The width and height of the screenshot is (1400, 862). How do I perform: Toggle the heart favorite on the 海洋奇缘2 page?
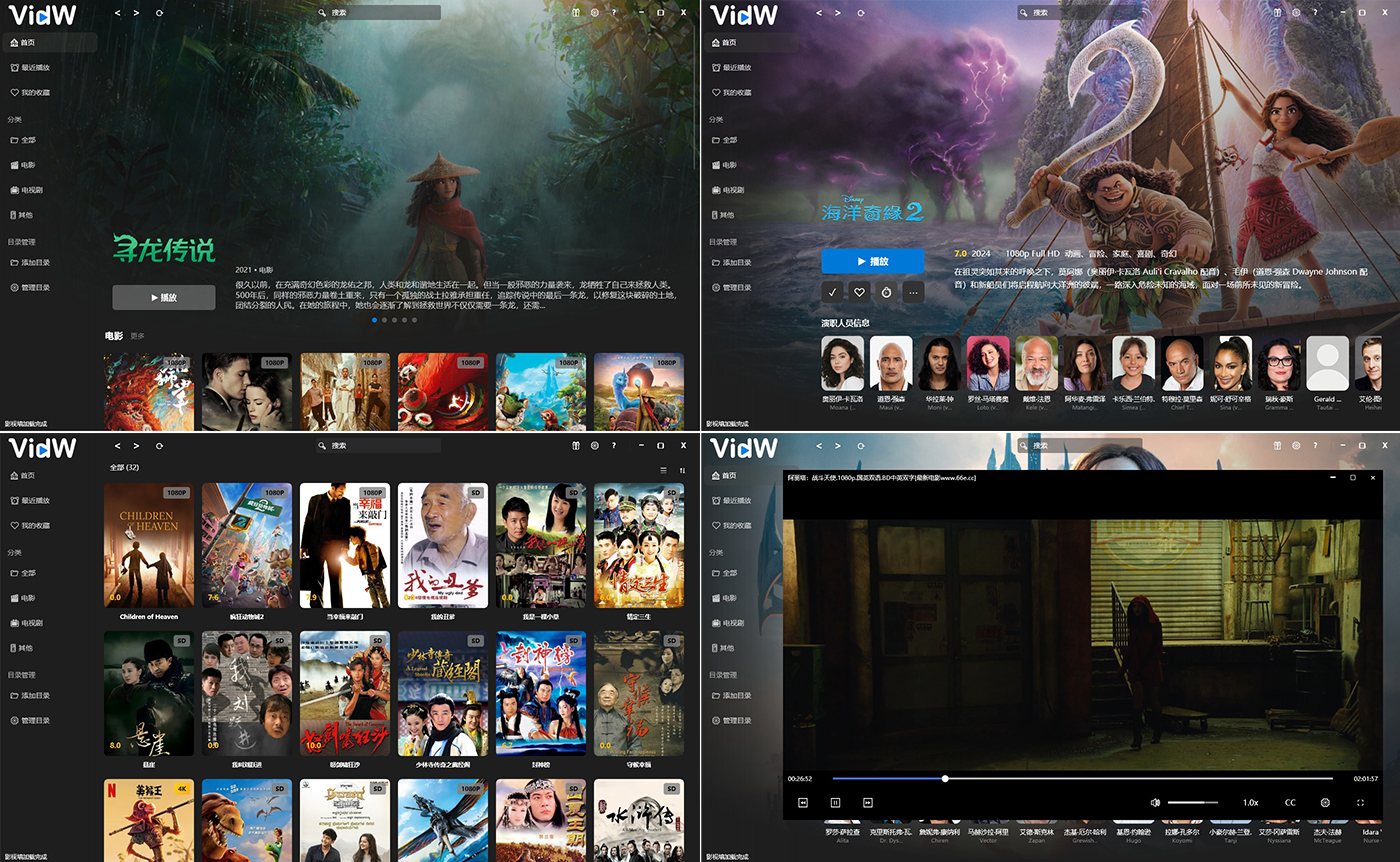tap(859, 292)
